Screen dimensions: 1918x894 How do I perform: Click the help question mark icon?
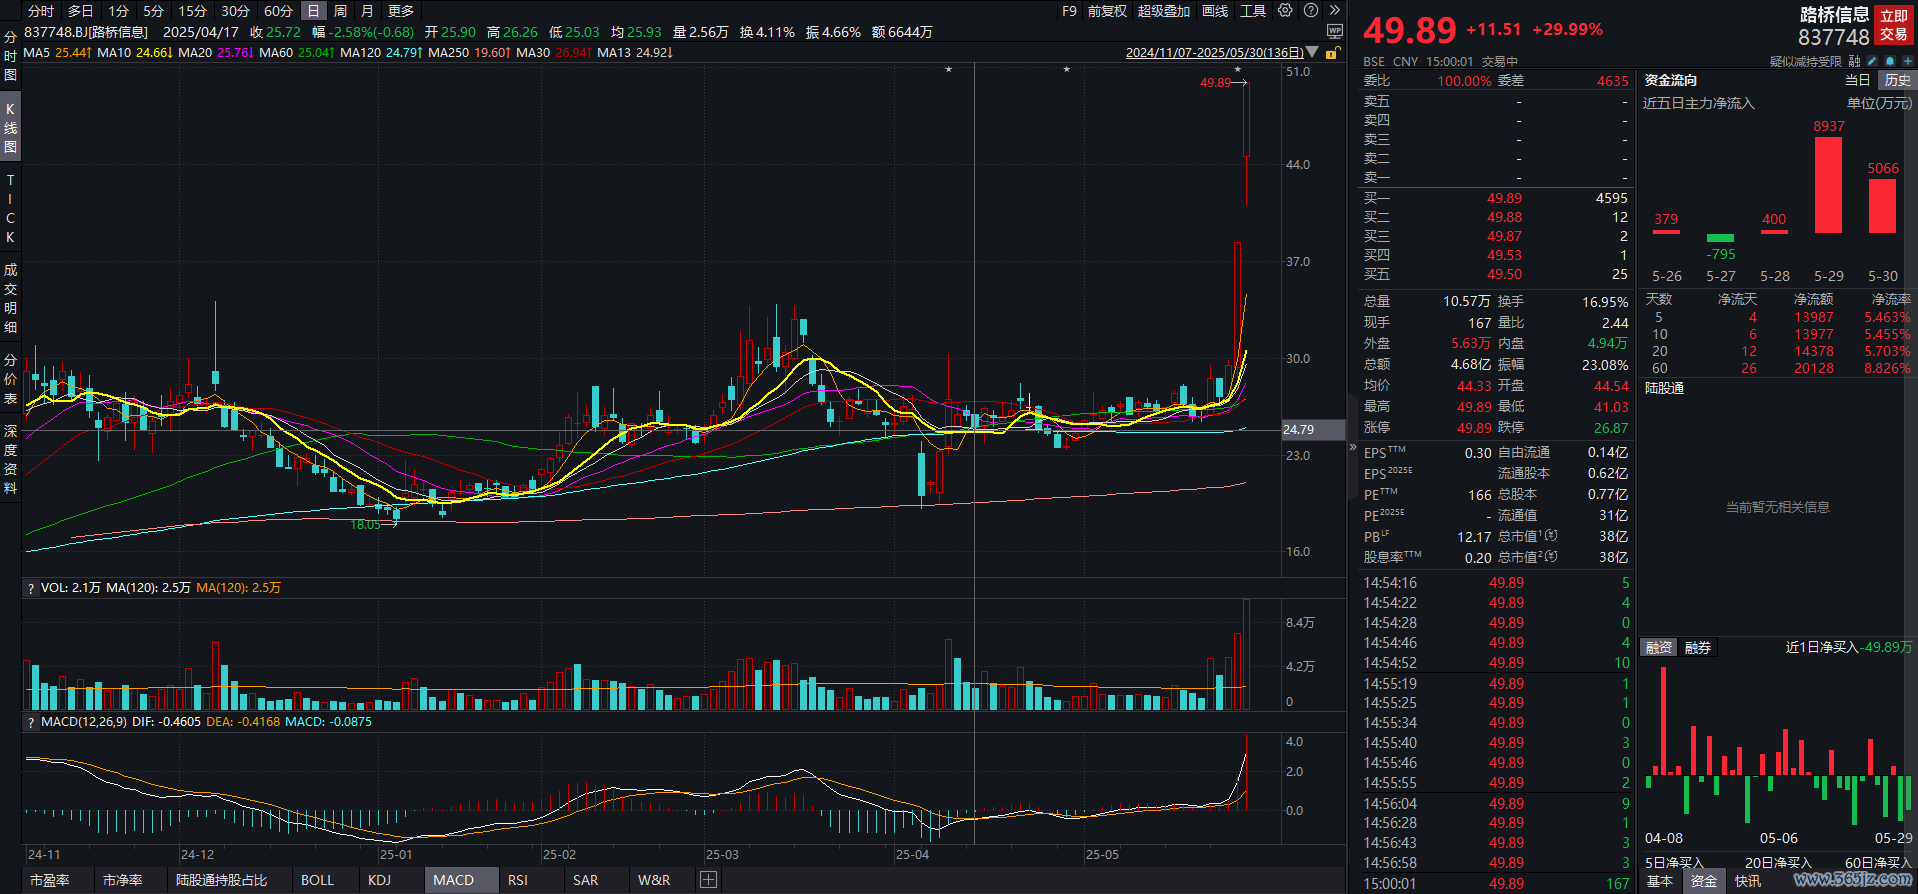(1310, 11)
